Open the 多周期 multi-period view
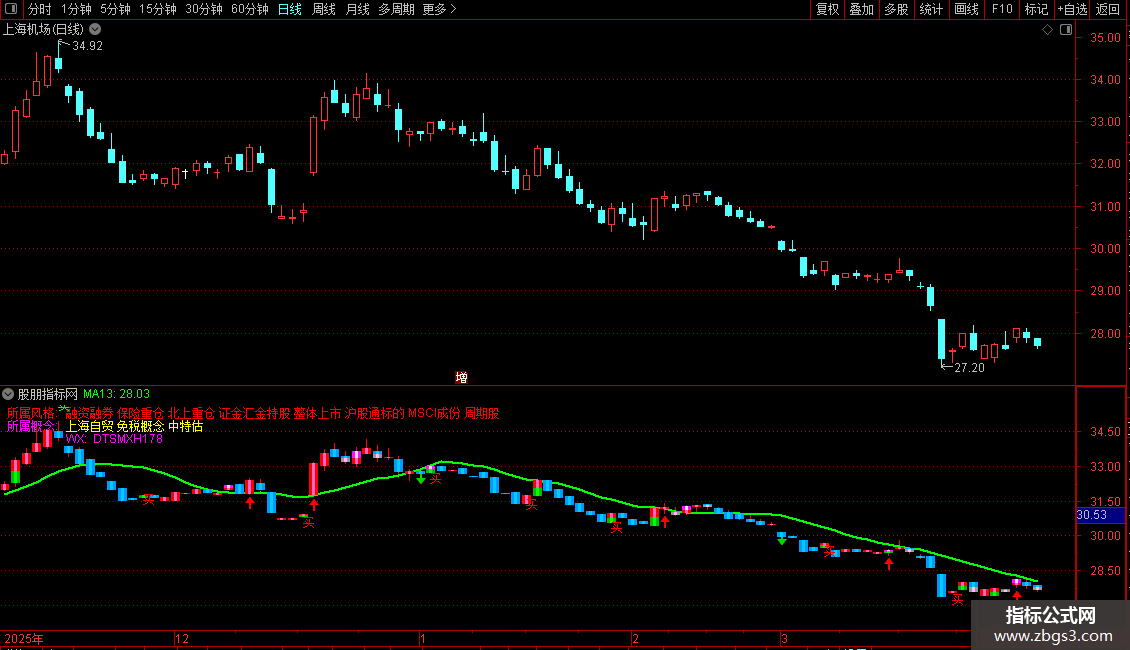Screen dimensions: 1130x650 (x=396, y=9)
